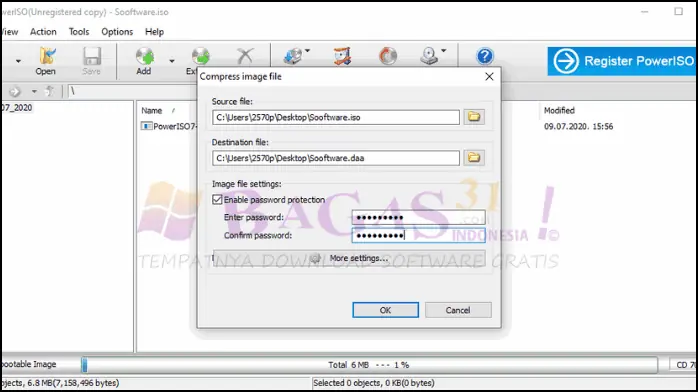Confirm compression with OK button
Image resolution: width=698 pixels, height=392 pixels.
coord(386,310)
